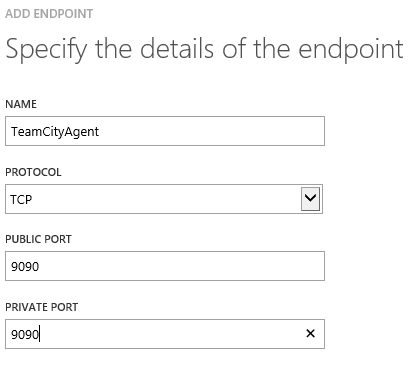The width and height of the screenshot is (420, 368).
Task: Click the PROTOCOL field label
Action: [33, 172]
